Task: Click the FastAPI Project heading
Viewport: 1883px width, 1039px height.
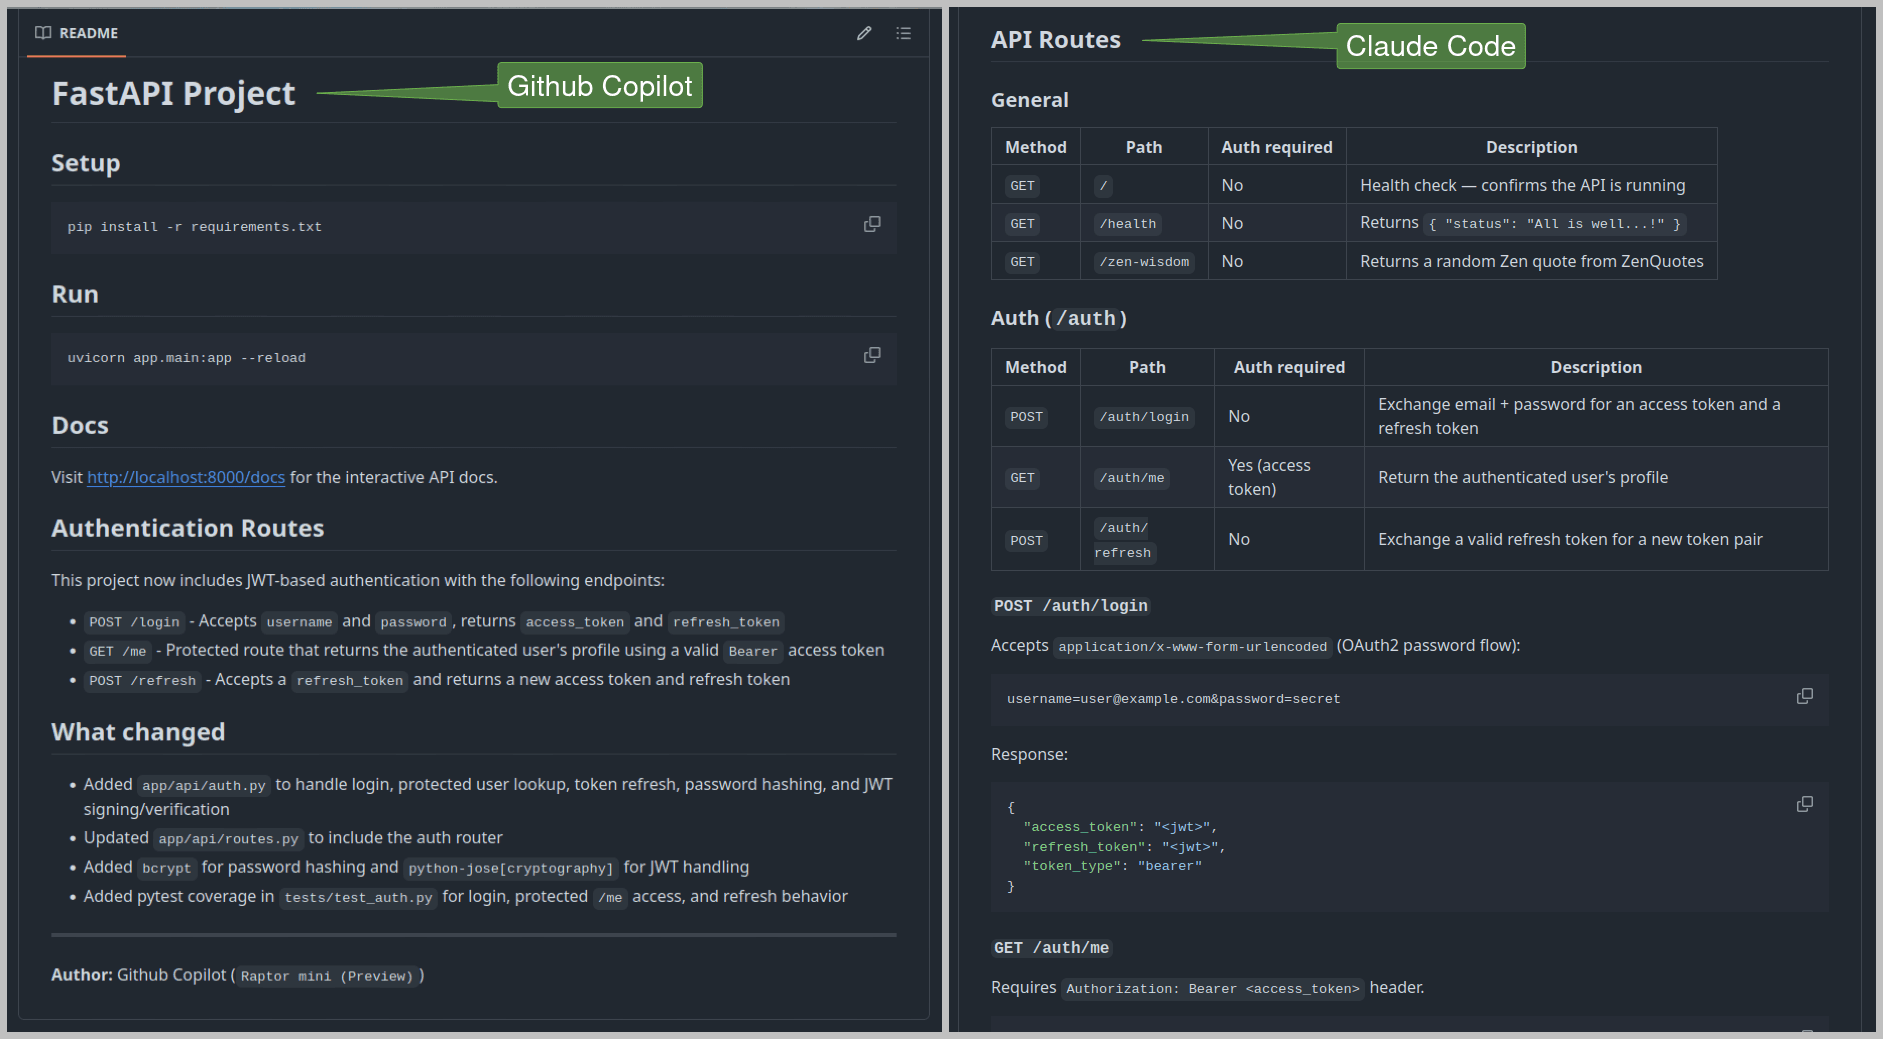Action: (x=173, y=93)
